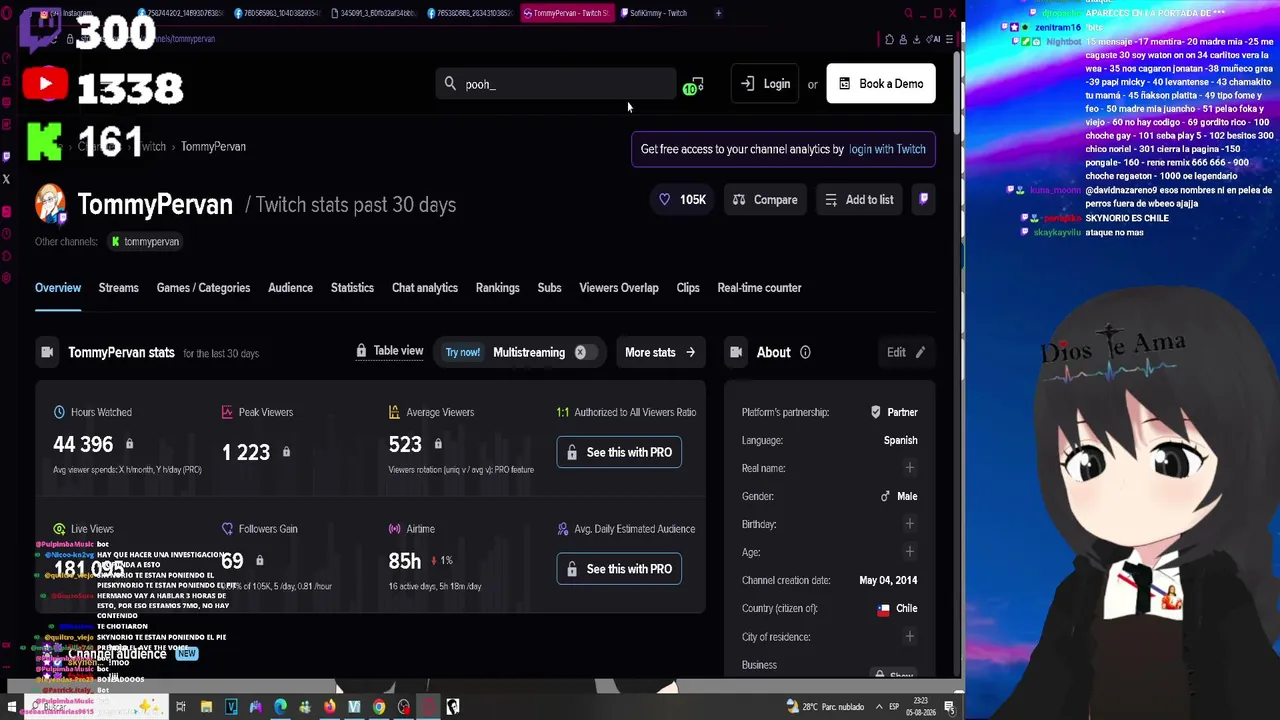Click the Streams Charts breadcrumb TommyPervan
1280x720 pixels.
(x=213, y=147)
